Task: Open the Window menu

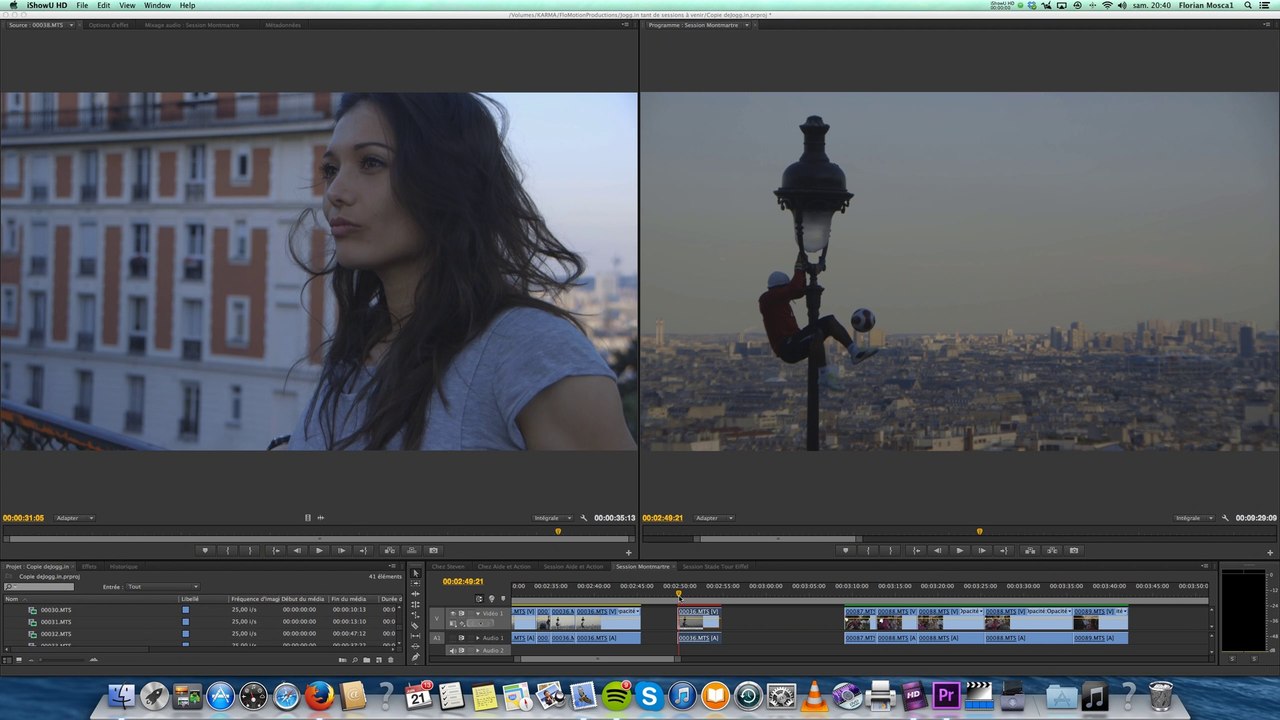Action: [157, 6]
